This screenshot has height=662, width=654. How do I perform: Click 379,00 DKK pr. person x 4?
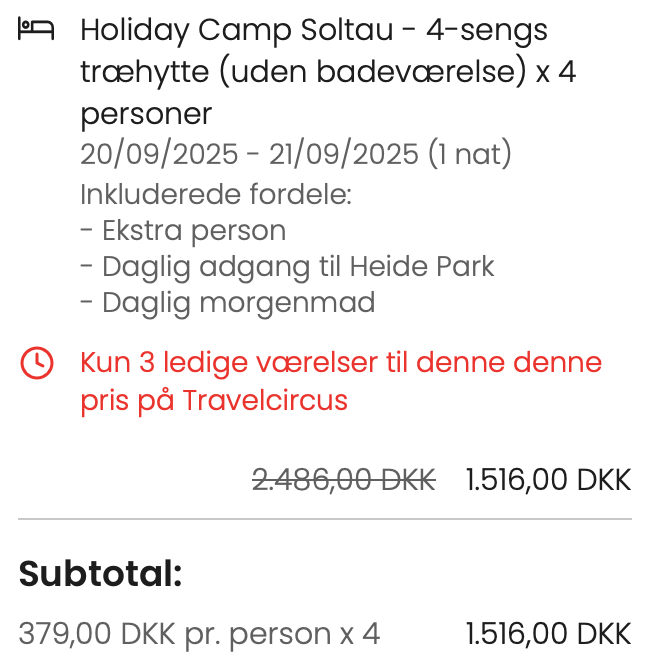click(x=199, y=634)
